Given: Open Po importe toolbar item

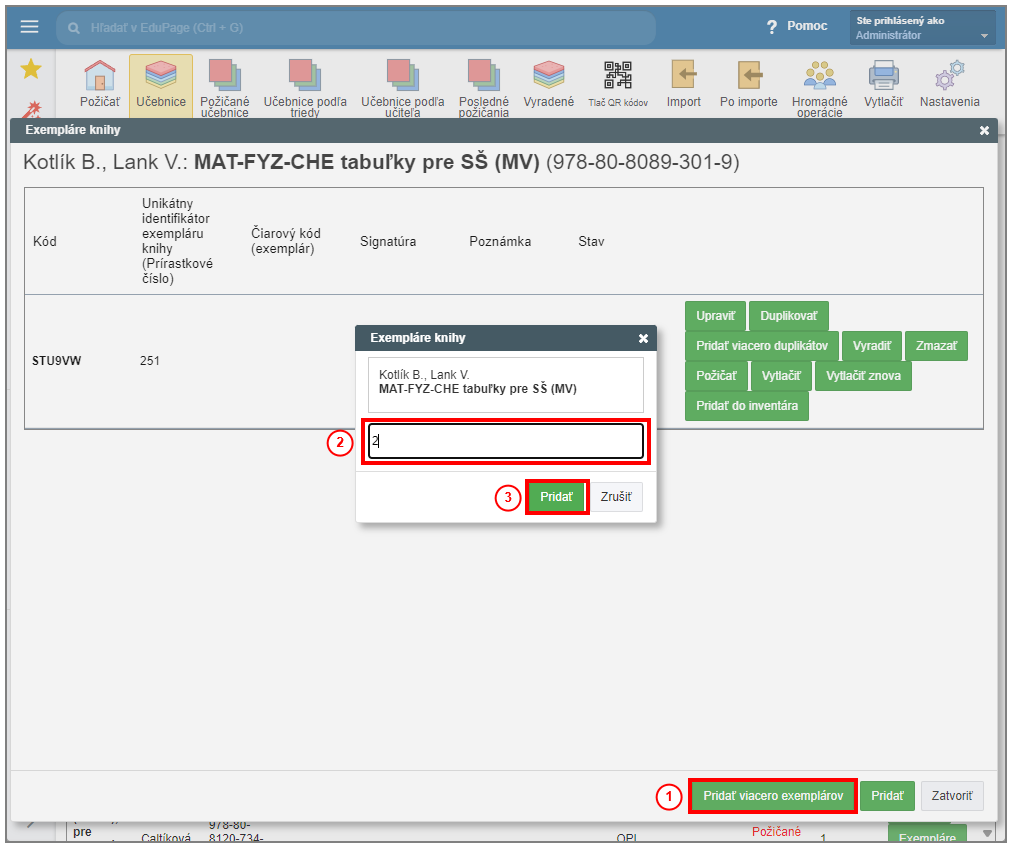Looking at the screenshot, I should [748, 76].
